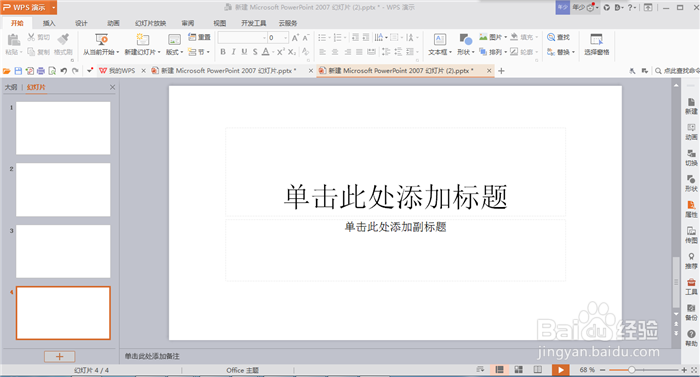Toggle Bold formatting

(223, 52)
